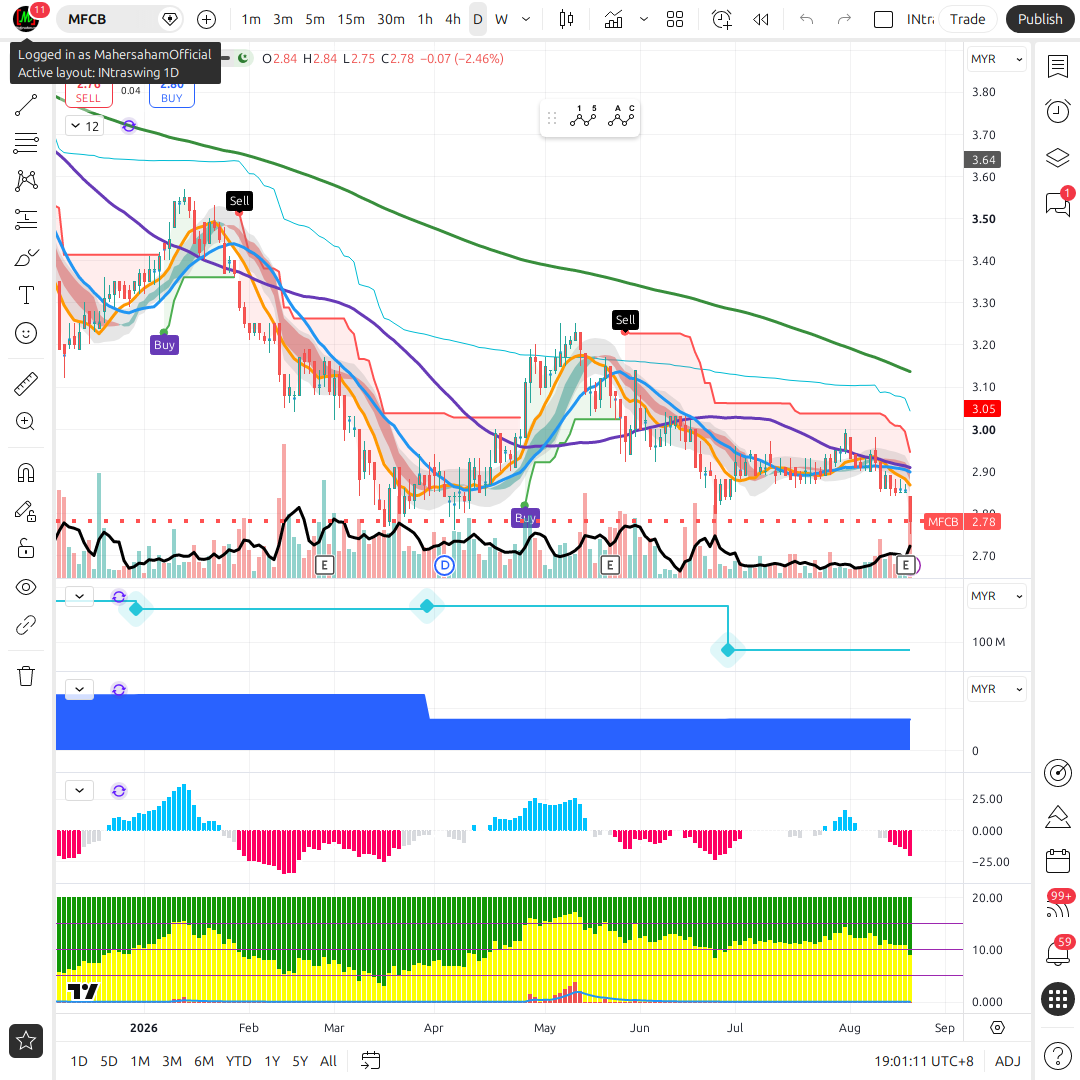The width and height of the screenshot is (1080, 1080).
Task: Collapse the histogram pane legend chevron
Action: coord(79,790)
